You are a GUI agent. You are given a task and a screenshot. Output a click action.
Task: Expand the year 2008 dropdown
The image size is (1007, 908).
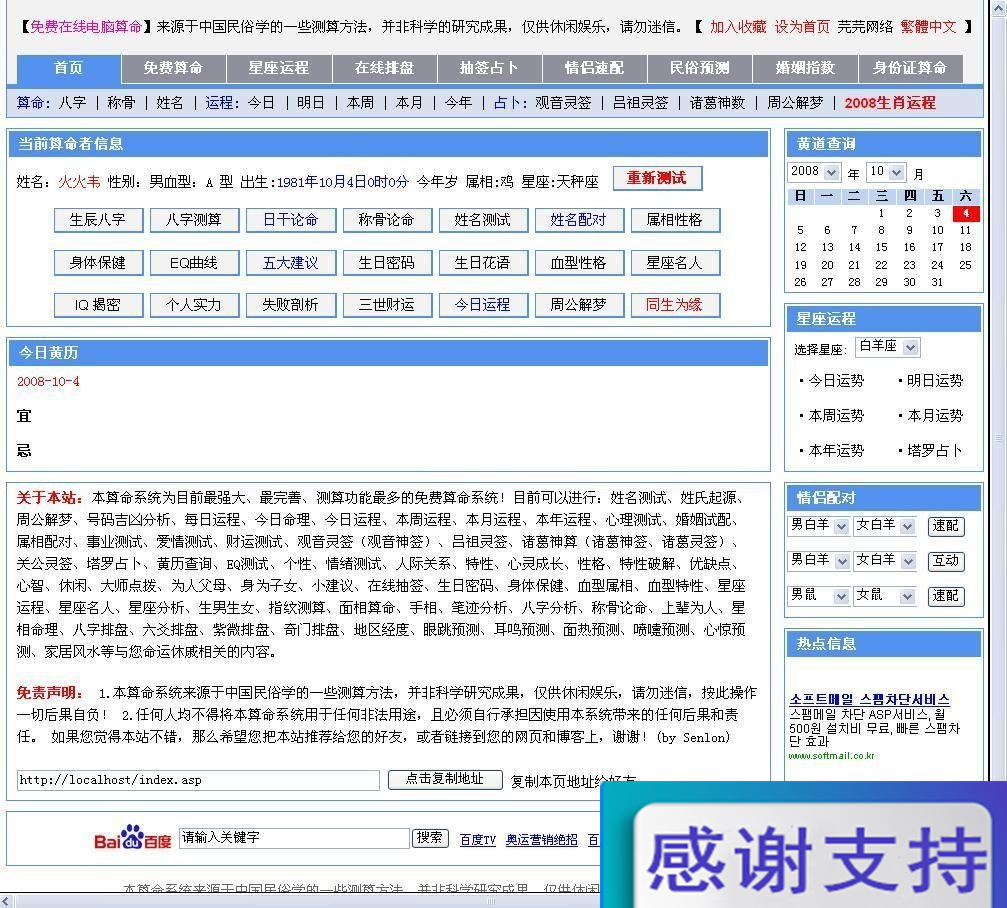click(814, 172)
